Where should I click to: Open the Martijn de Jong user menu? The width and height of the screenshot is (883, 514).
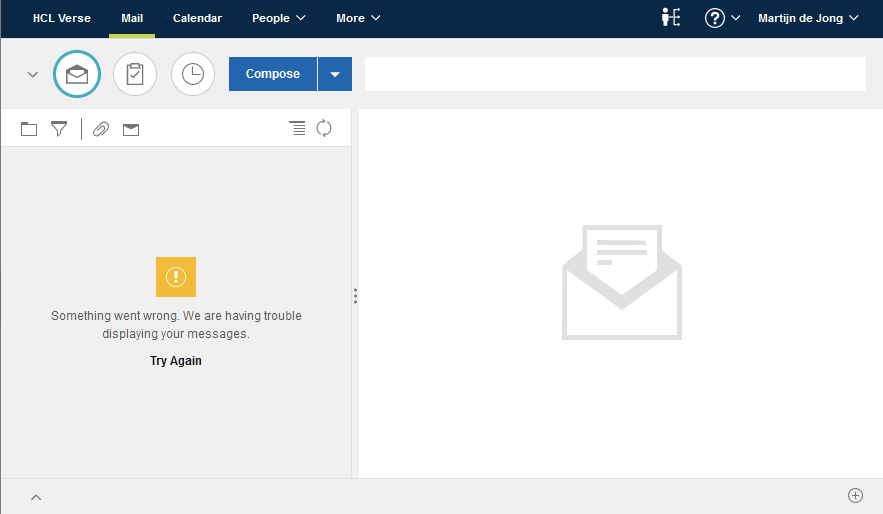pos(808,18)
